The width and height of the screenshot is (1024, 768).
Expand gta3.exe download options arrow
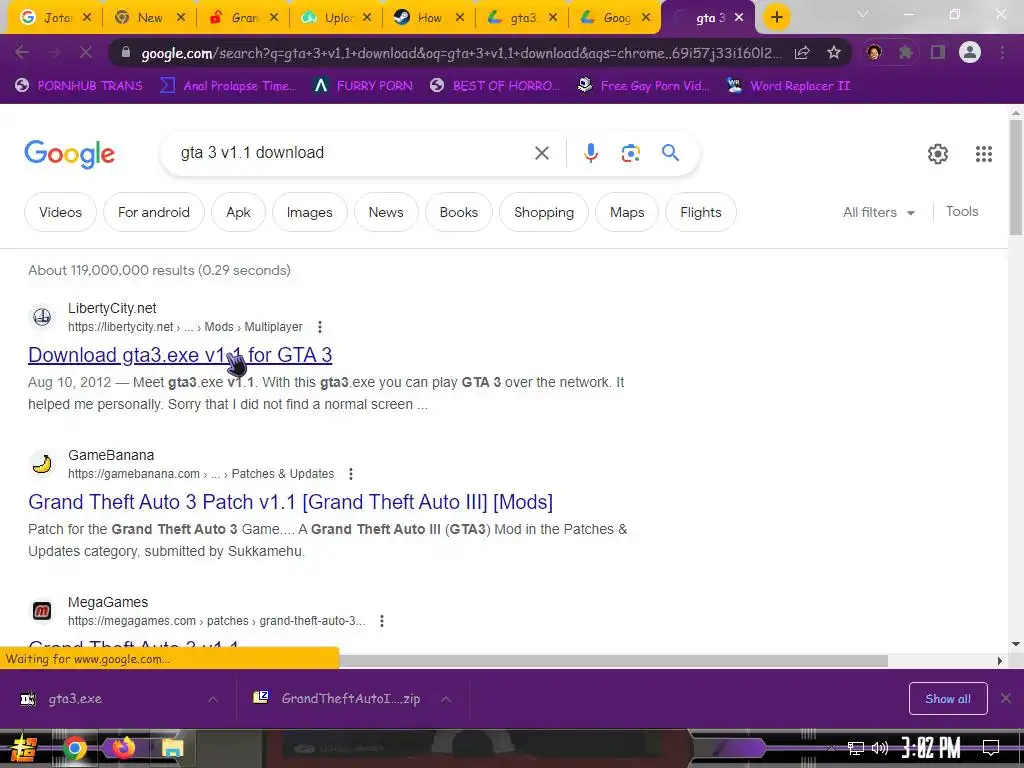(x=213, y=699)
